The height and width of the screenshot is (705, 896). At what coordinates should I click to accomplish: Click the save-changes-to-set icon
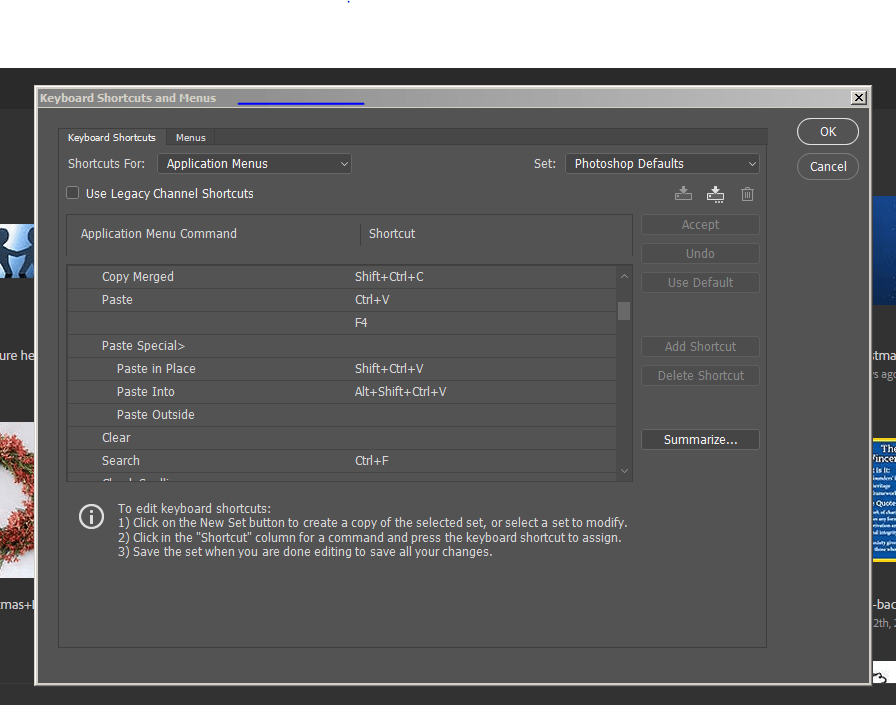(683, 194)
